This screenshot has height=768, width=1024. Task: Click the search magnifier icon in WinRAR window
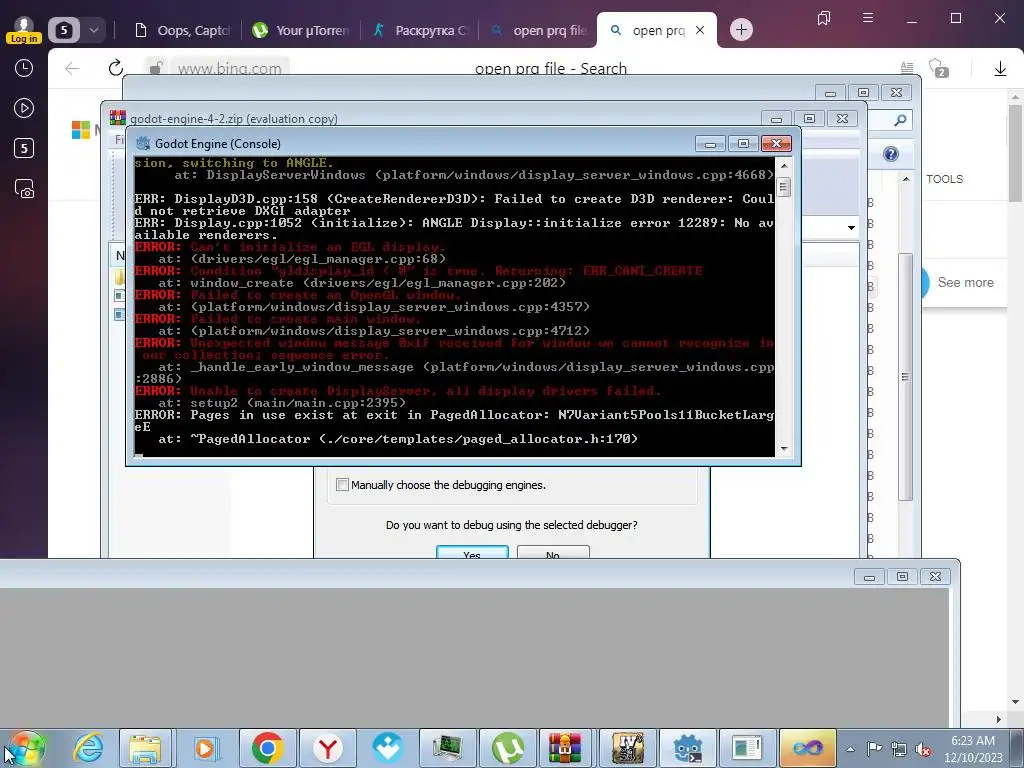point(901,120)
